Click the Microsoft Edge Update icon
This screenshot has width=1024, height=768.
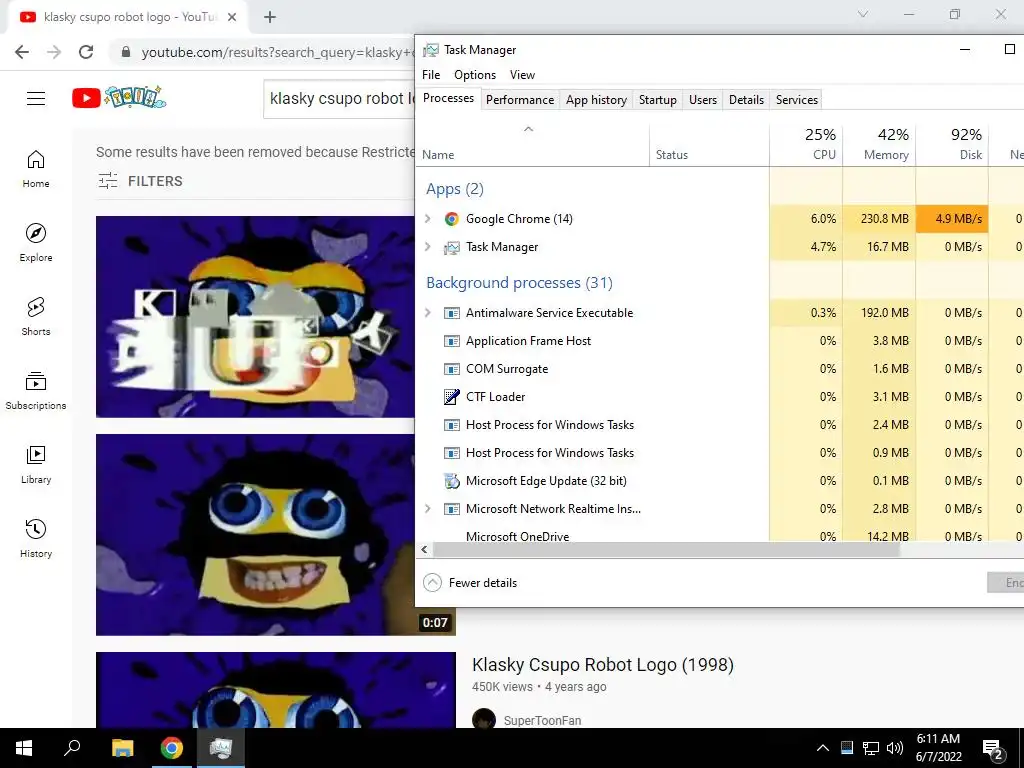click(x=451, y=481)
